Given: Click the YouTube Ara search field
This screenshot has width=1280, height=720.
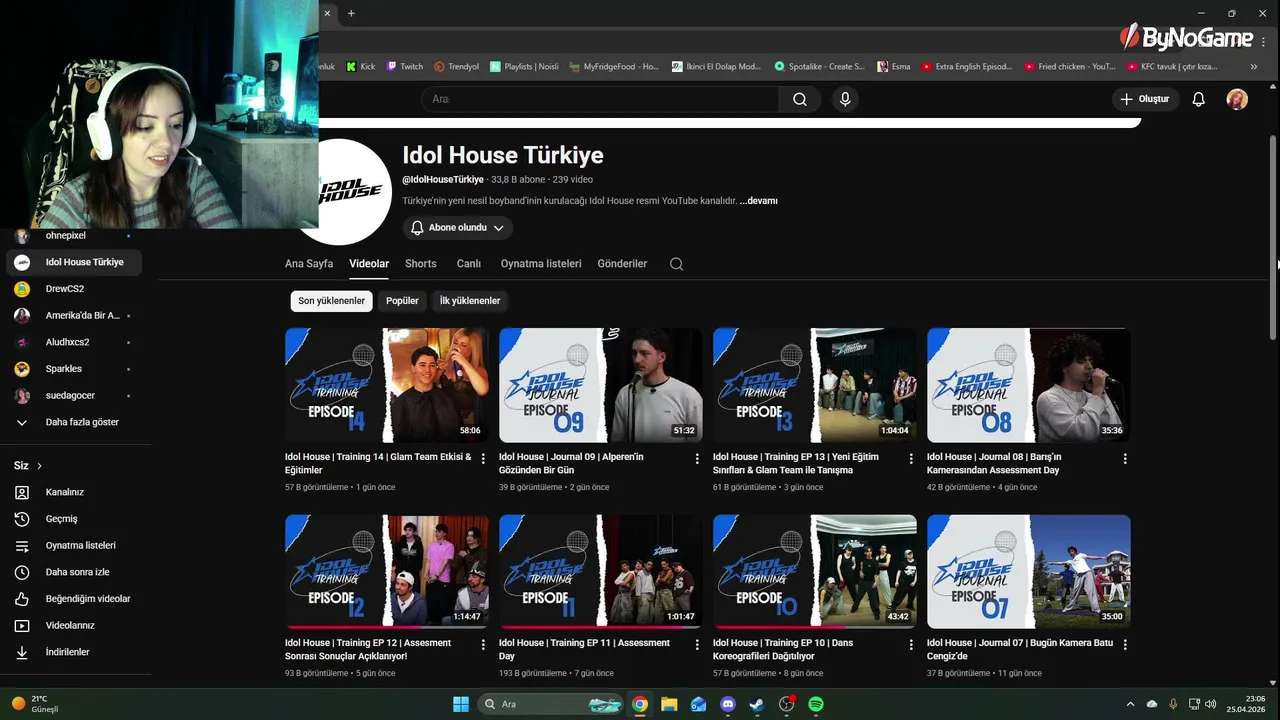Looking at the screenshot, I should coord(600,99).
